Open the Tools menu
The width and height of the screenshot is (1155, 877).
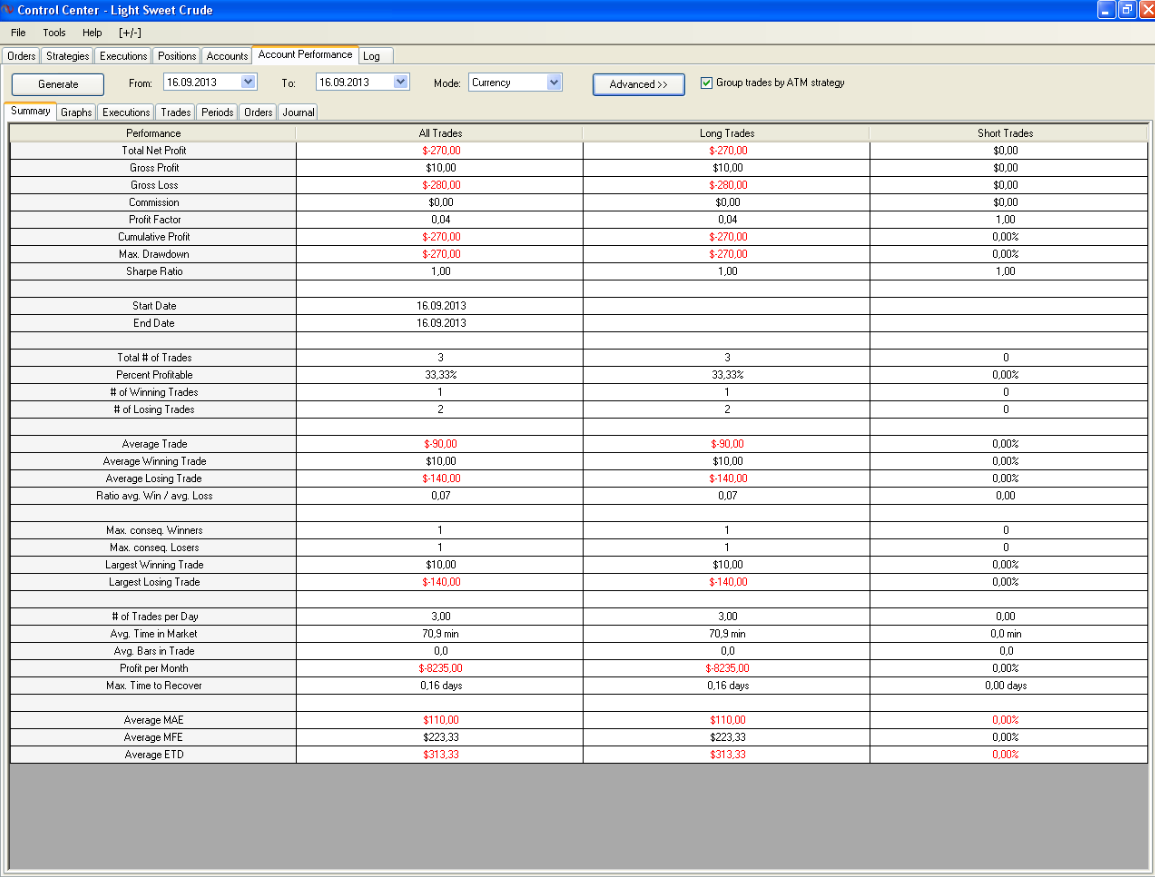54,32
